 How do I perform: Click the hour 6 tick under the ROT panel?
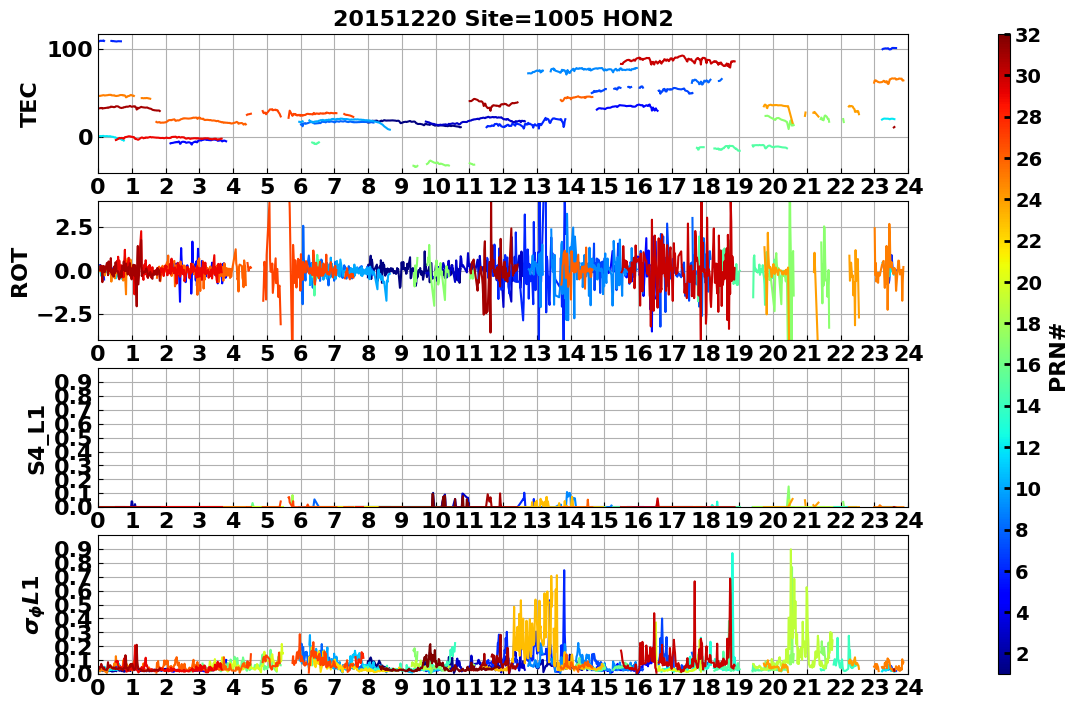click(300, 353)
